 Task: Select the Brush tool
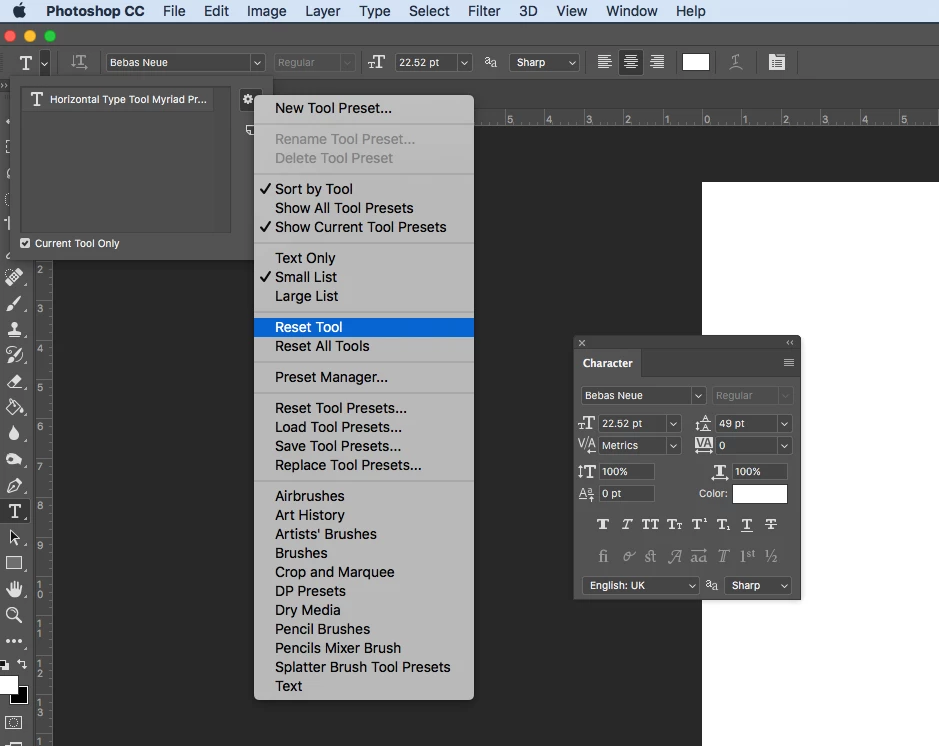[x=14, y=304]
